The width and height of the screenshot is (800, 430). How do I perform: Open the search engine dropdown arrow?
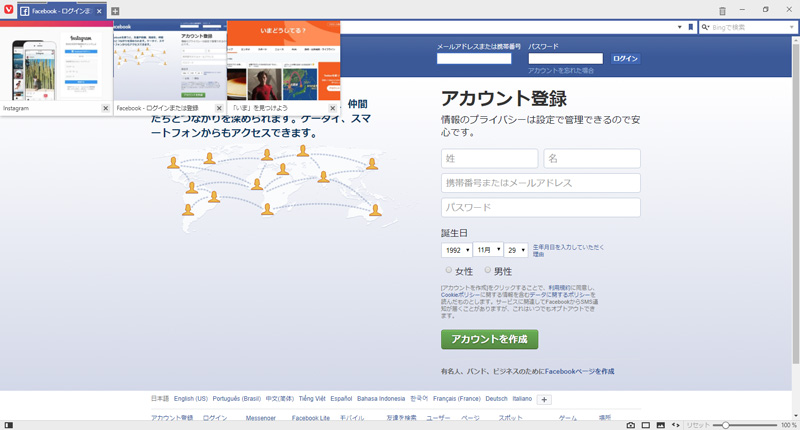(x=791, y=27)
